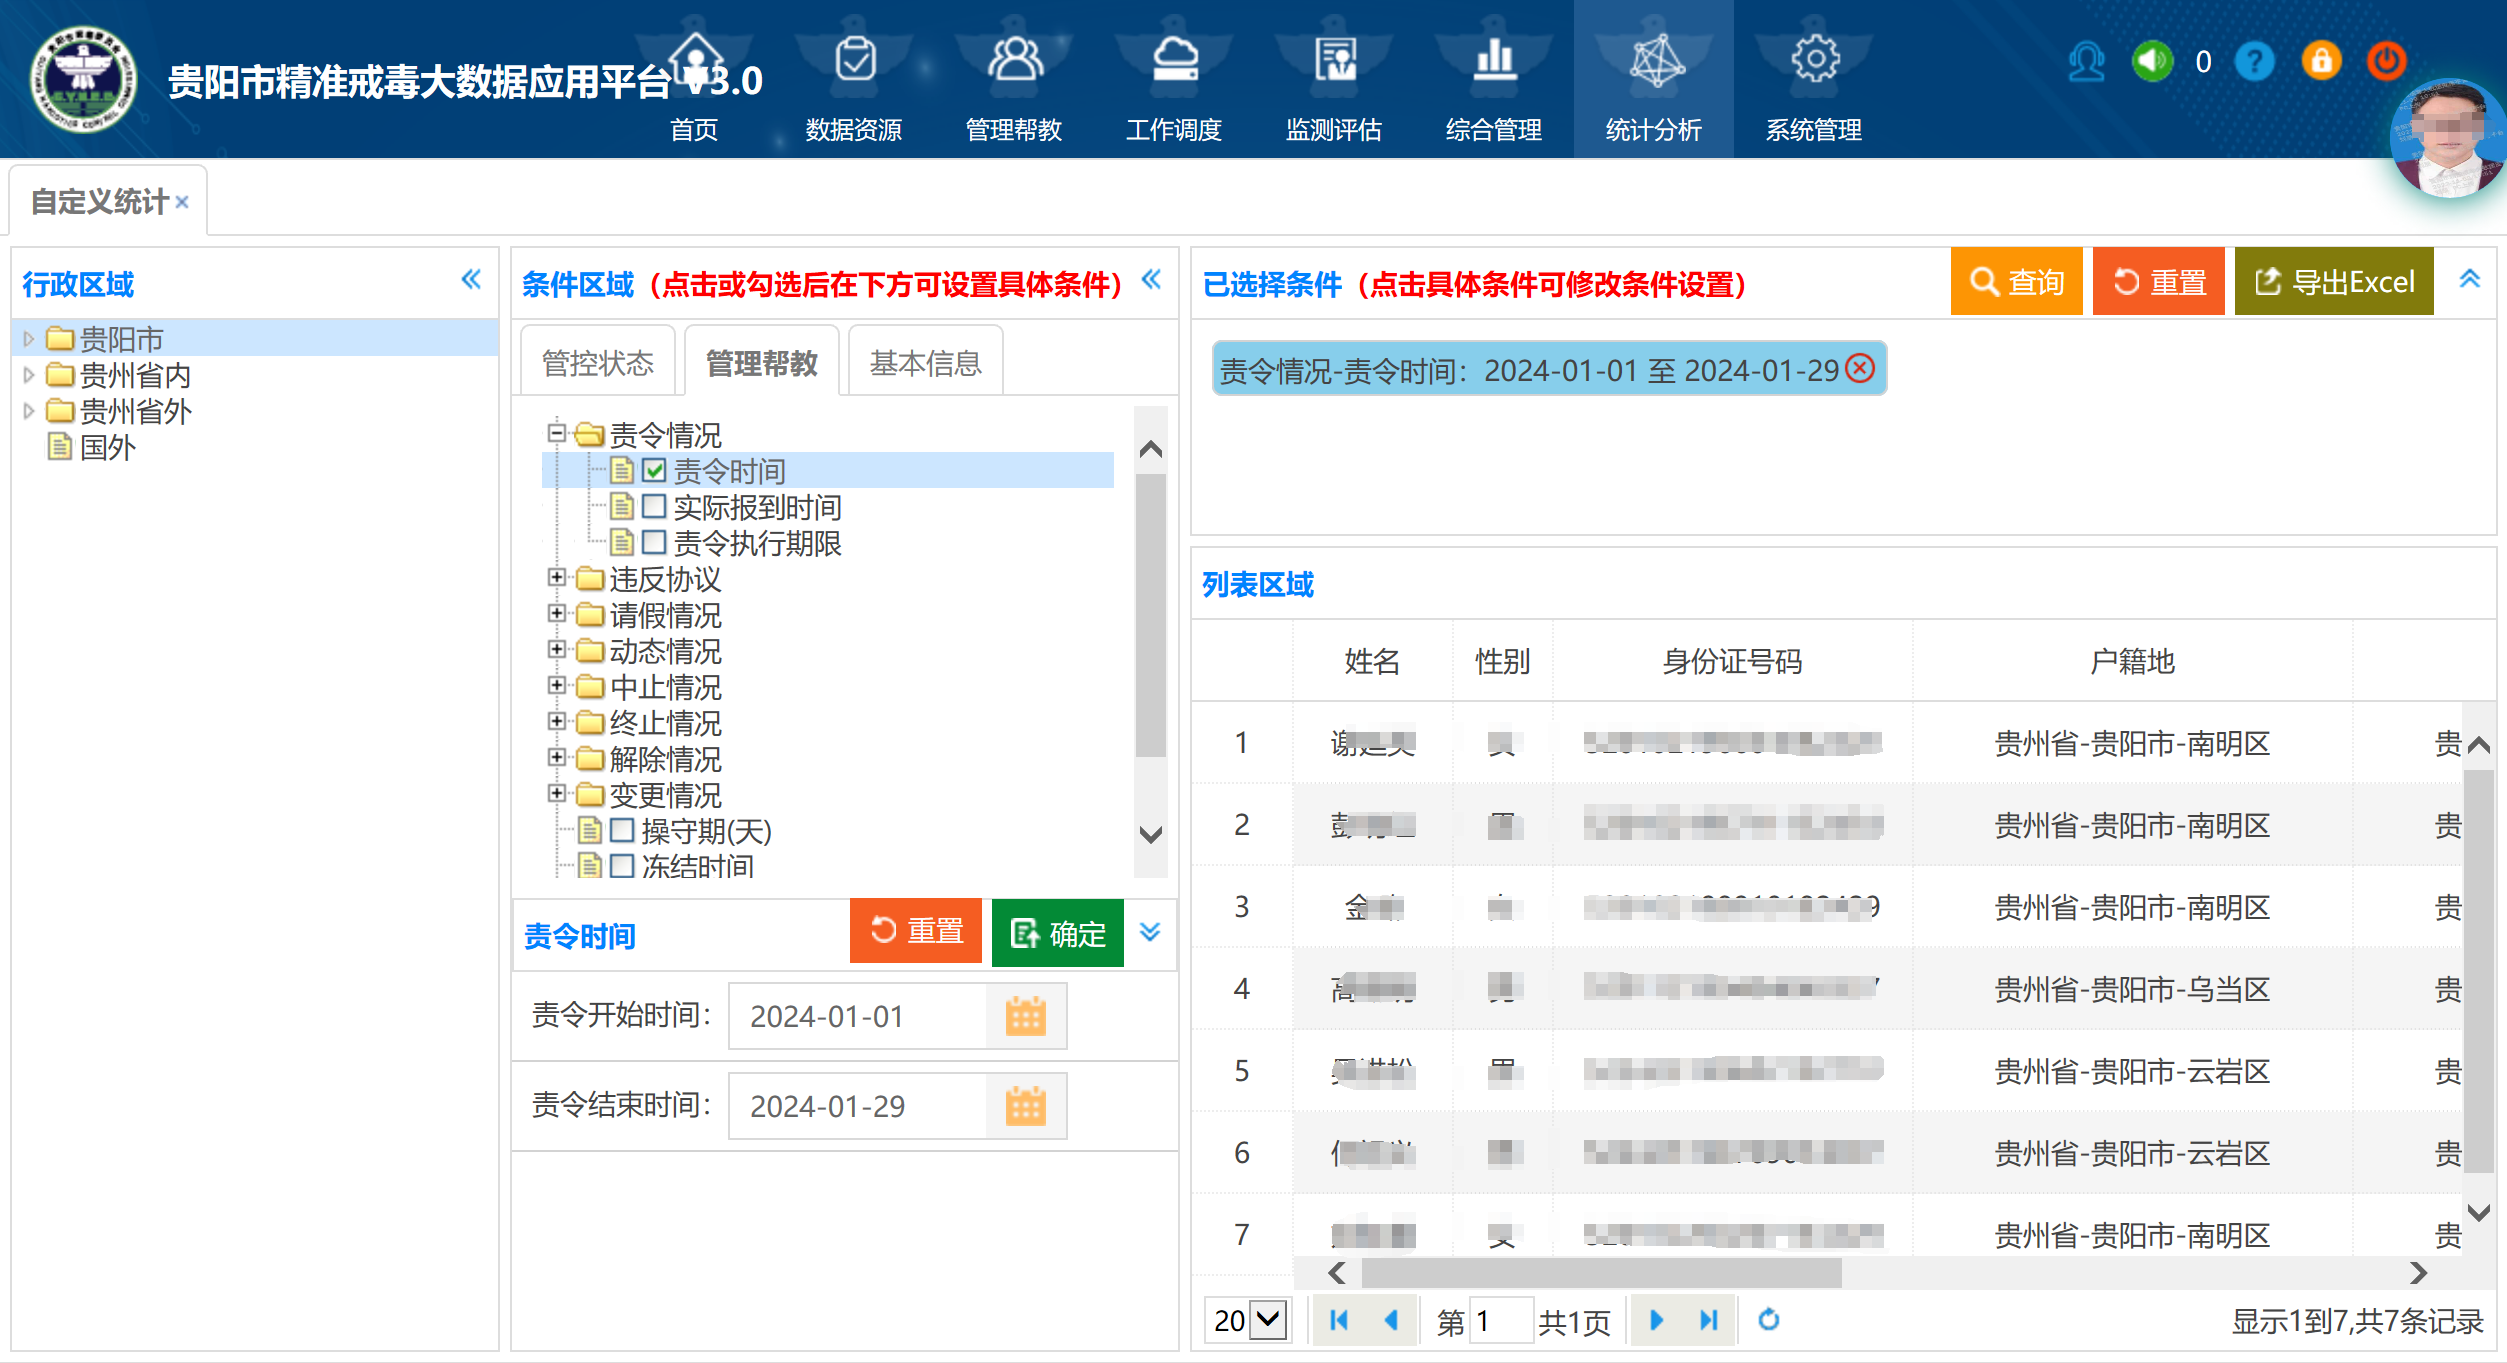Refresh the list with reload icon
Viewport: 2507px width, 1363px height.
[1769, 1320]
